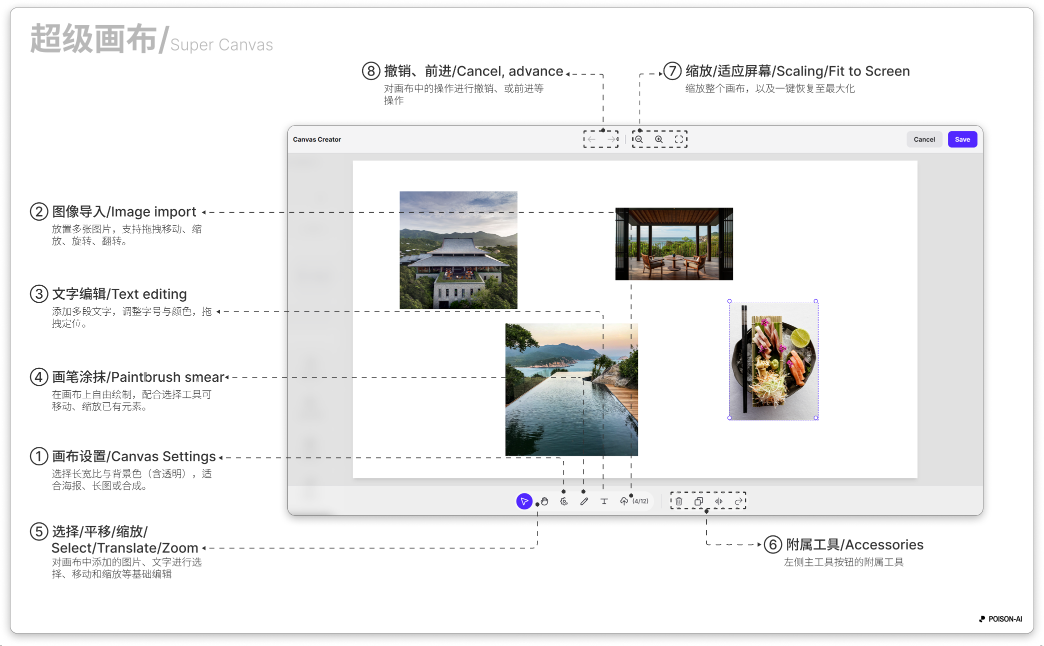Viewport: 1044px width, 646px height.
Task: Click the fit-to-screen icon in top toolbar
Action: tap(680, 139)
